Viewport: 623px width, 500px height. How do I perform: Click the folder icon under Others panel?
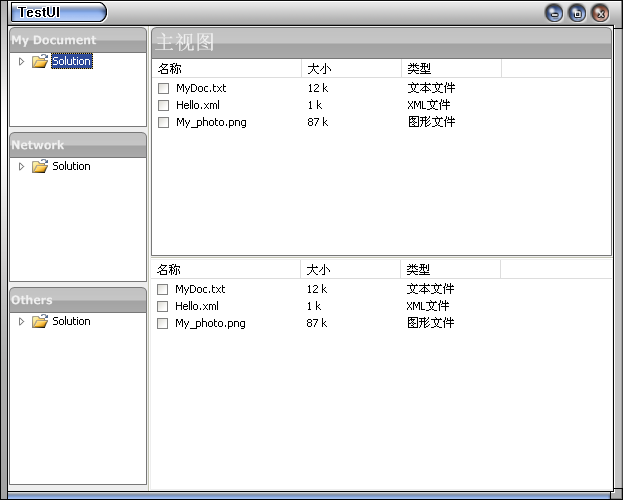(40, 321)
